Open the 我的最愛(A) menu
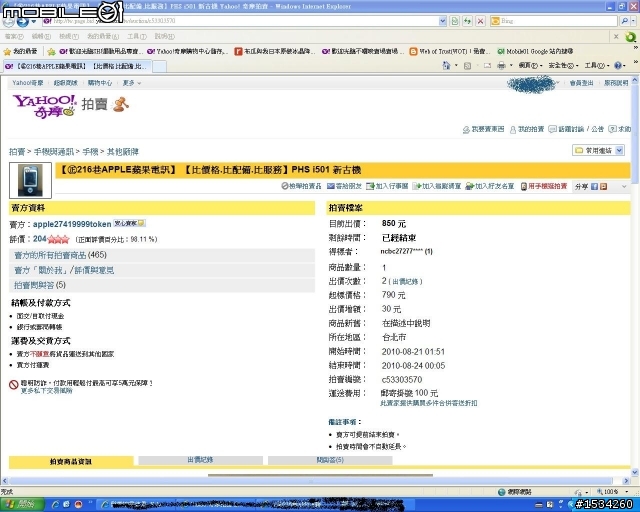This screenshot has height=512, width=640. 103,36
